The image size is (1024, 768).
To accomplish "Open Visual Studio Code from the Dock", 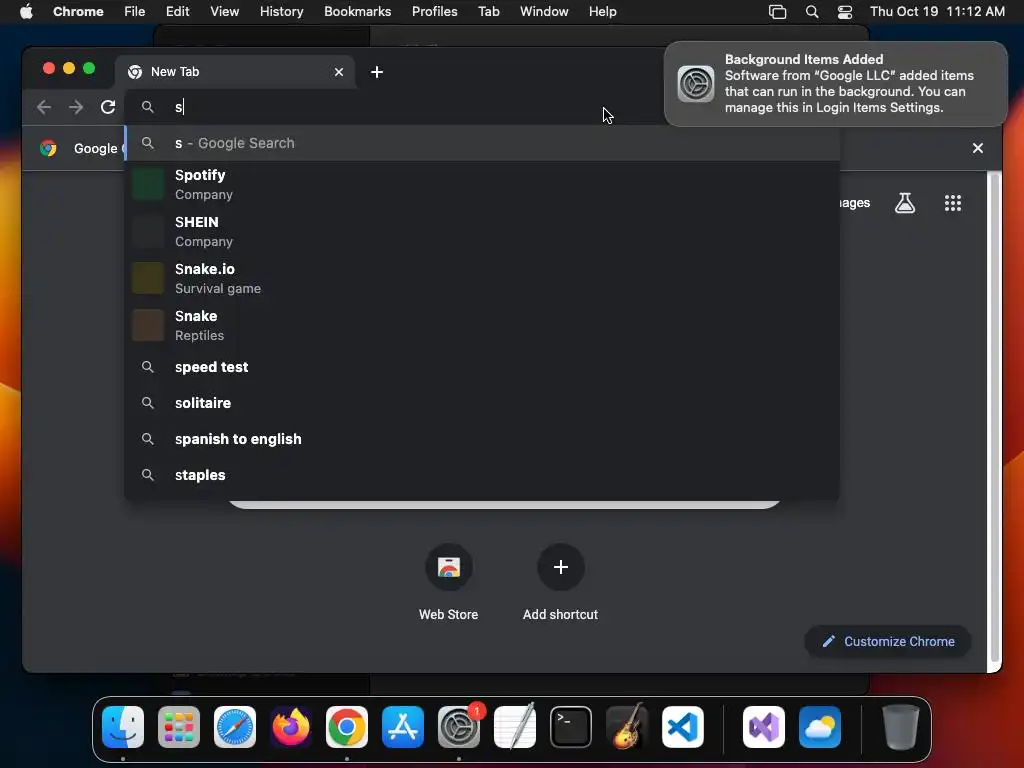I will [x=683, y=727].
